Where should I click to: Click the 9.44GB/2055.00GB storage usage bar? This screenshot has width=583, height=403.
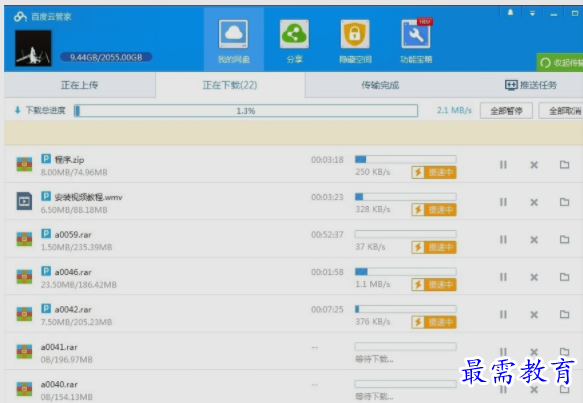106,57
